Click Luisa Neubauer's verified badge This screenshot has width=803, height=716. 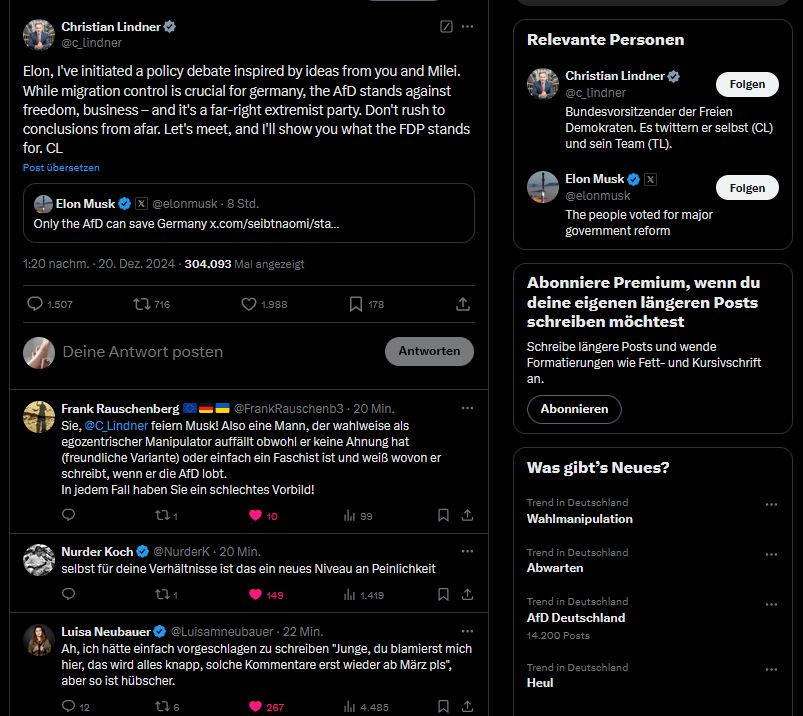point(161,631)
